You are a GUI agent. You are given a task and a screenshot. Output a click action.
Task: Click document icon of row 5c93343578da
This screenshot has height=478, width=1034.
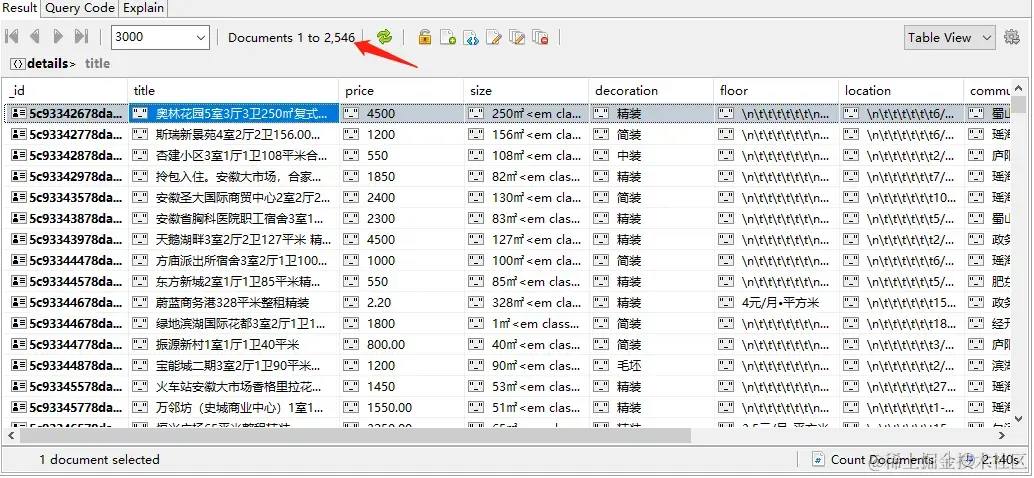(19, 197)
